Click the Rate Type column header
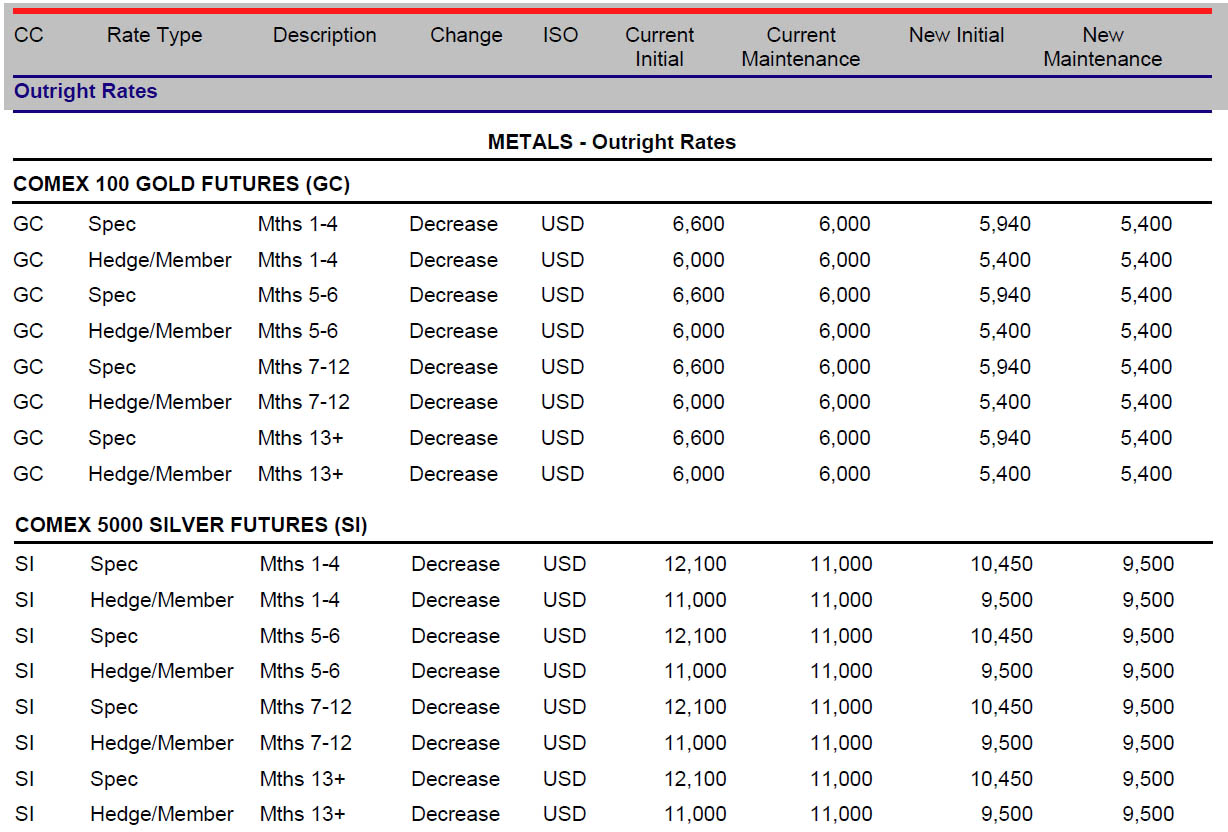1228x832 pixels. pyautogui.click(x=154, y=35)
